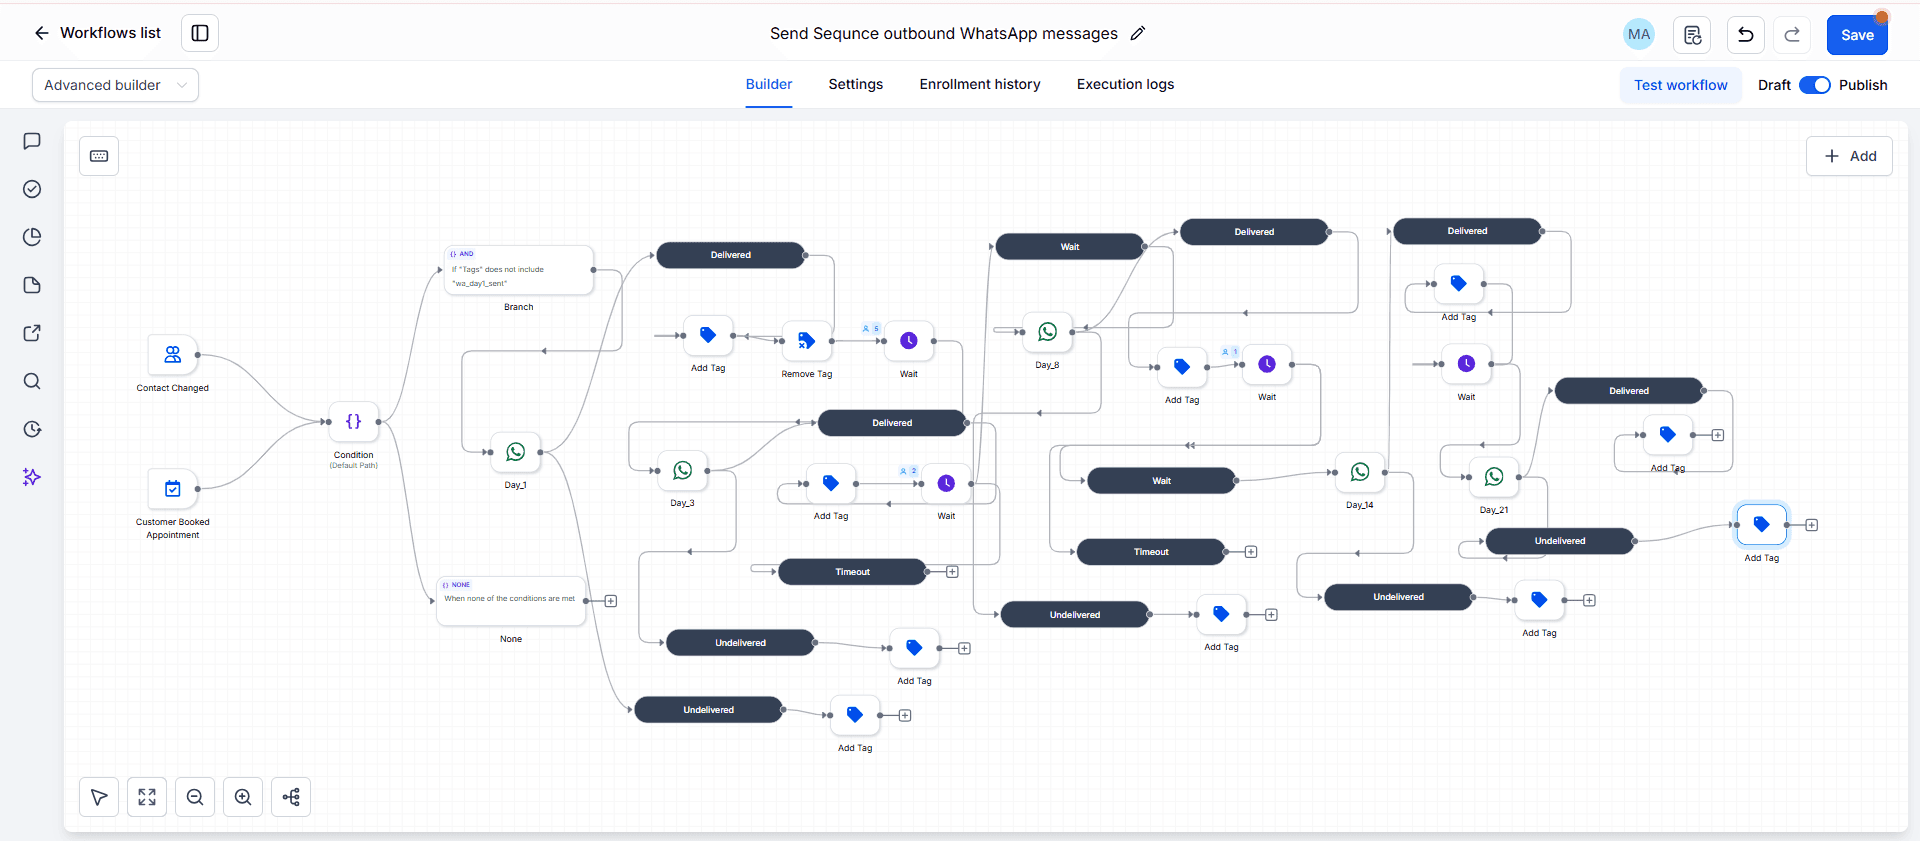Select the highlighted Add Tag node
The width and height of the screenshot is (1920, 841).
[x=1762, y=525]
